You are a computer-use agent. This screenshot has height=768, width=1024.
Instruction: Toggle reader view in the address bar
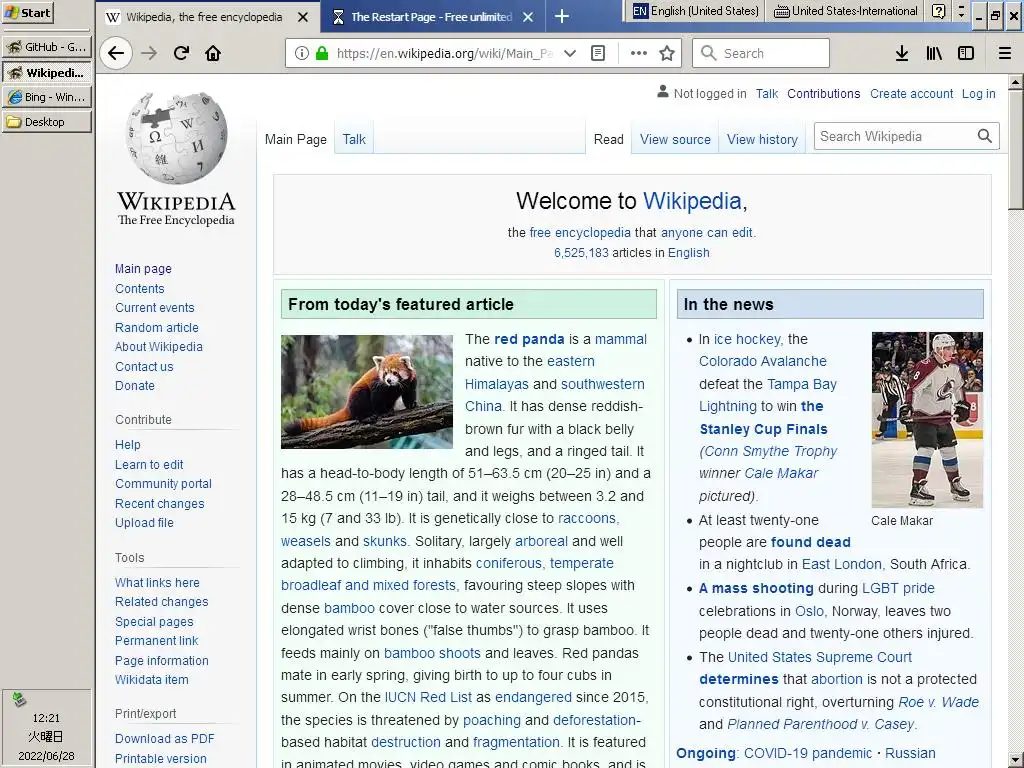pos(598,53)
